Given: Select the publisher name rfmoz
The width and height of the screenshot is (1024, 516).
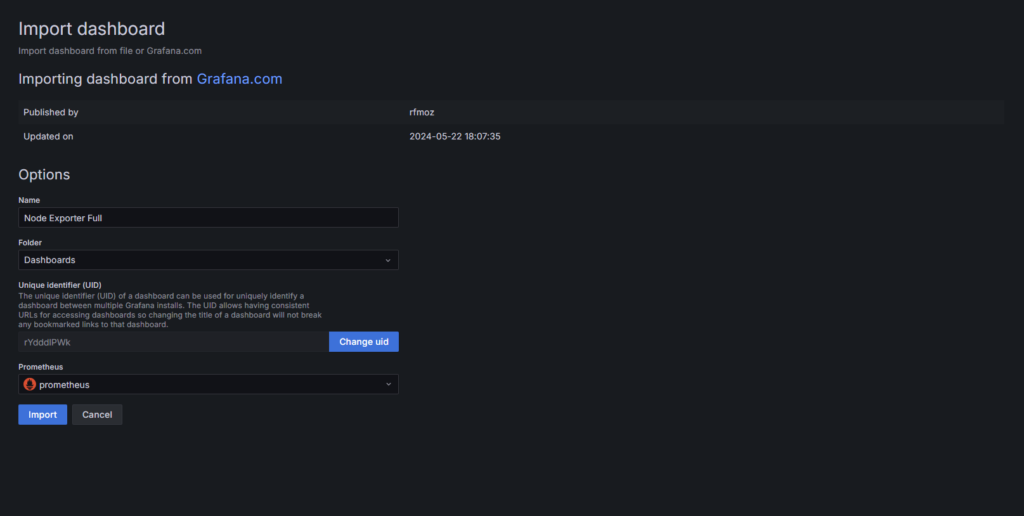Looking at the screenshot, I should (422, 112).
